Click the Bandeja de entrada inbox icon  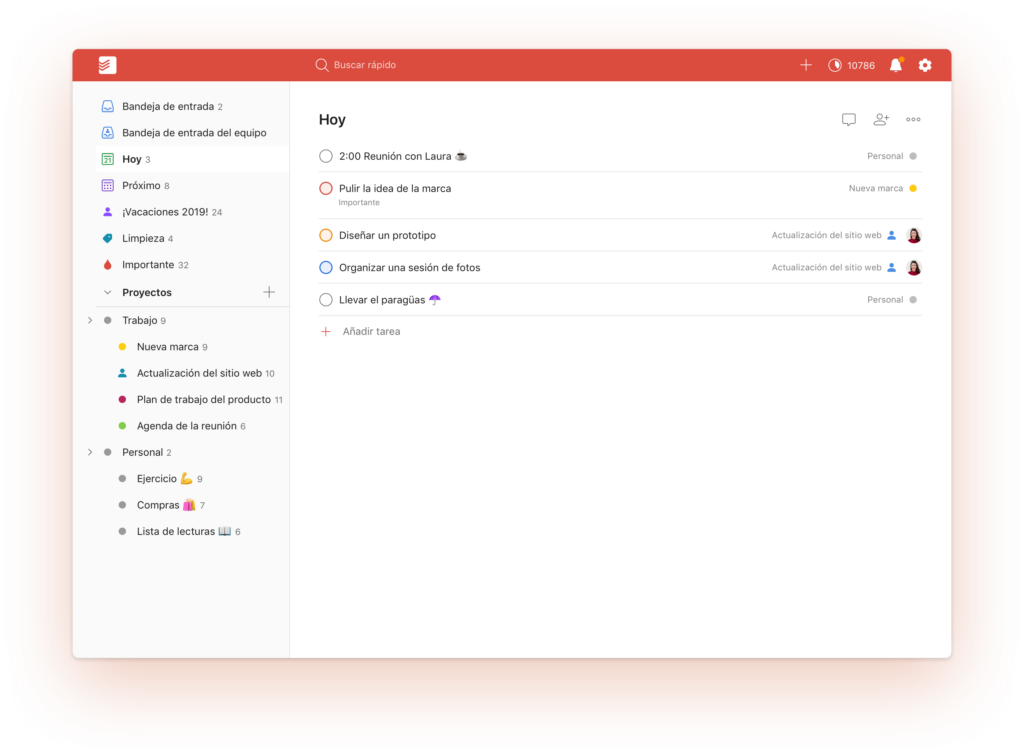(108, 106)
